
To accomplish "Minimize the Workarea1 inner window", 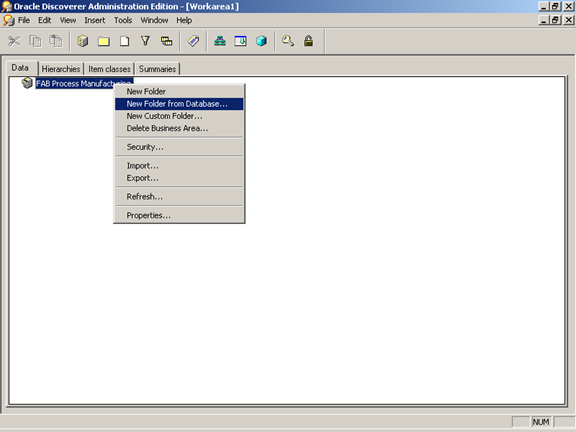I will [543, 20].
